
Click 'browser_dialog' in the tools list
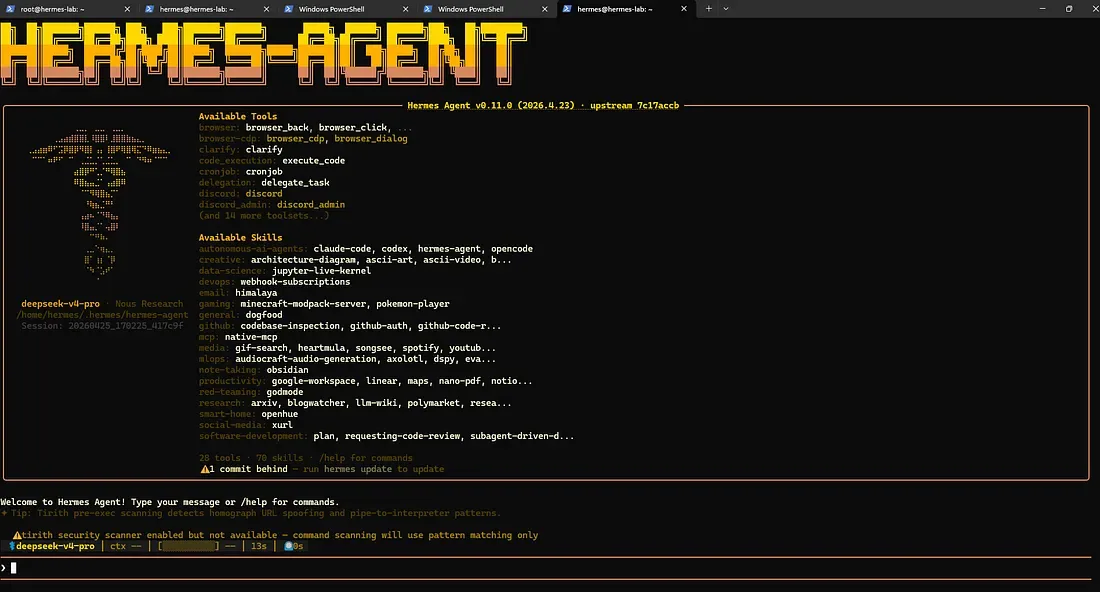tap(370, 138)
